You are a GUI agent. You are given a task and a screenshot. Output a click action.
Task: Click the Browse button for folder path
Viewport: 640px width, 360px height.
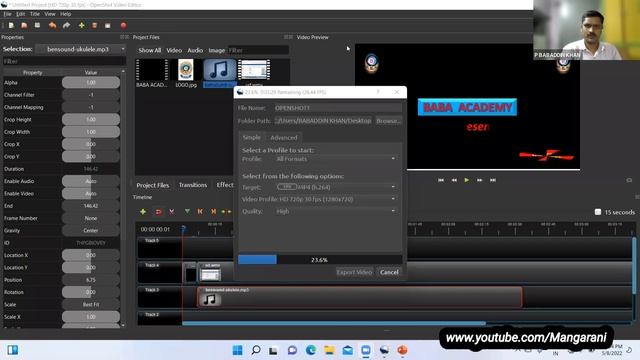point(388,121)
